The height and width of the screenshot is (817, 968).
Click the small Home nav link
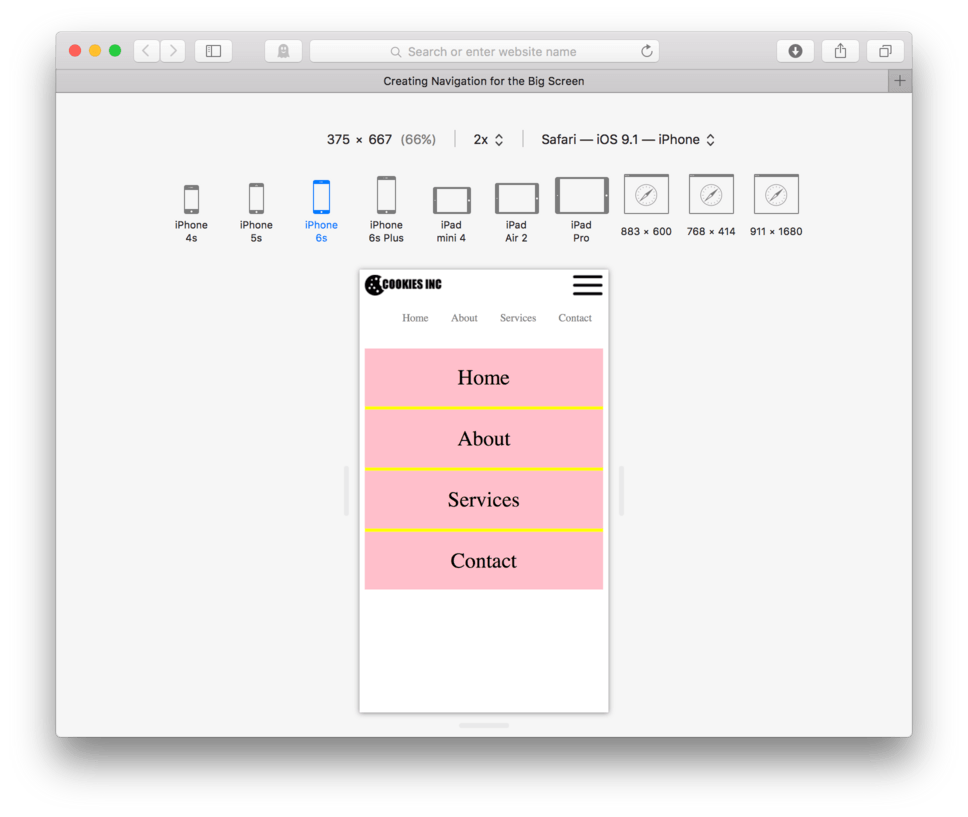tap(415, 318)
